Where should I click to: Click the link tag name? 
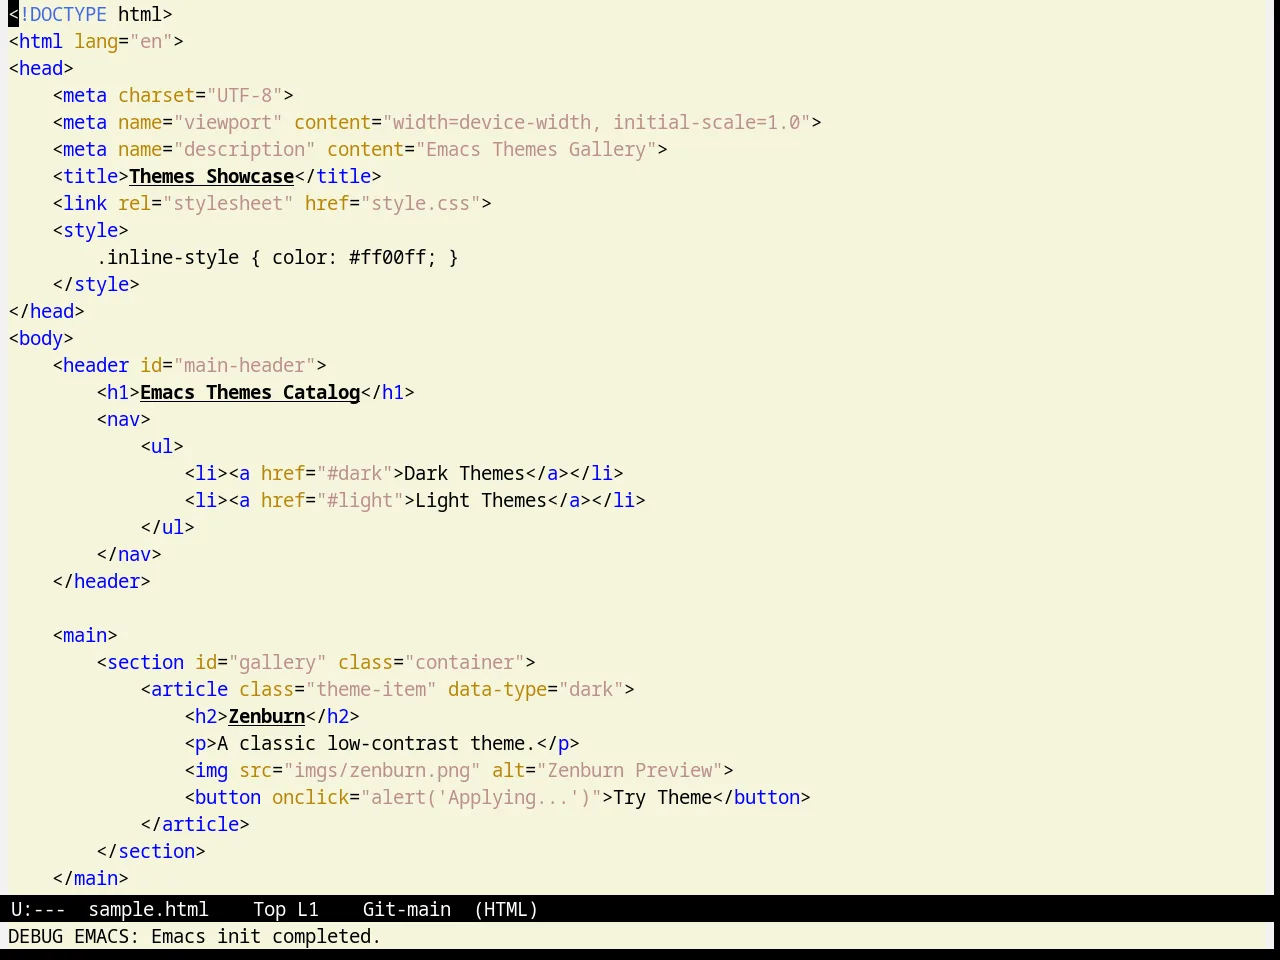click(x=85, y=203)
